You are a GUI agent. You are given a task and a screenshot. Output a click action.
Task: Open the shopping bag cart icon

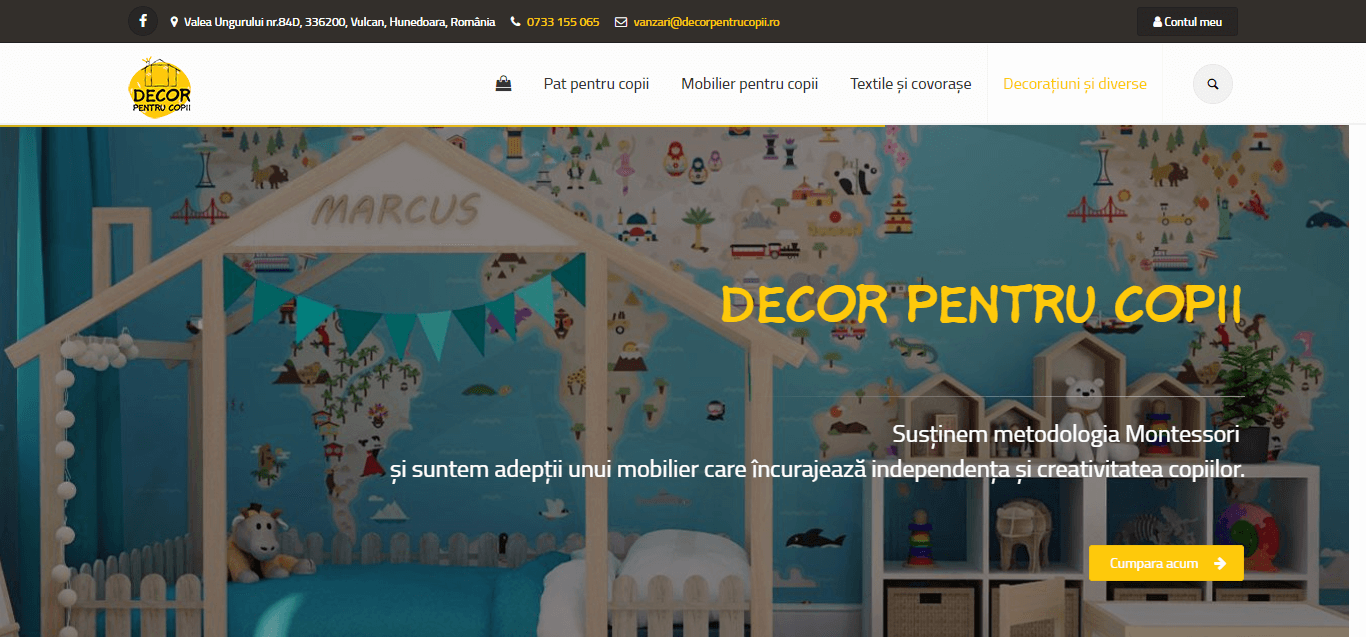504,84
